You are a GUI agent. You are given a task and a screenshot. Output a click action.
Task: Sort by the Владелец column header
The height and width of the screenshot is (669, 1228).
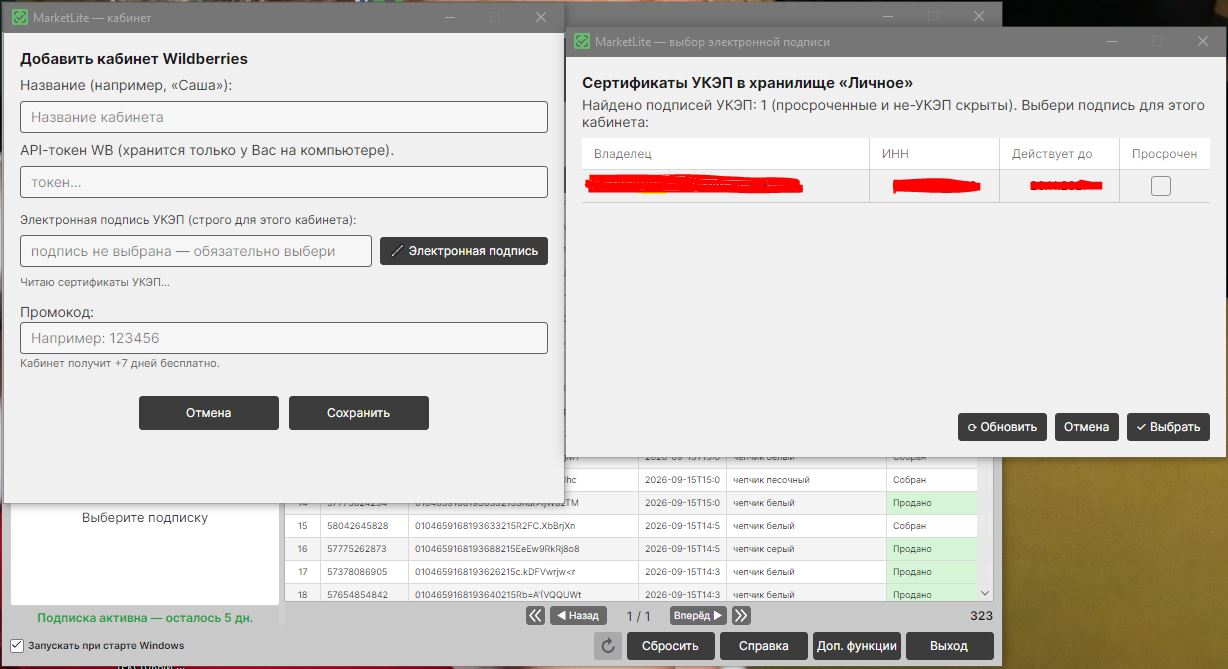point(726,154)
